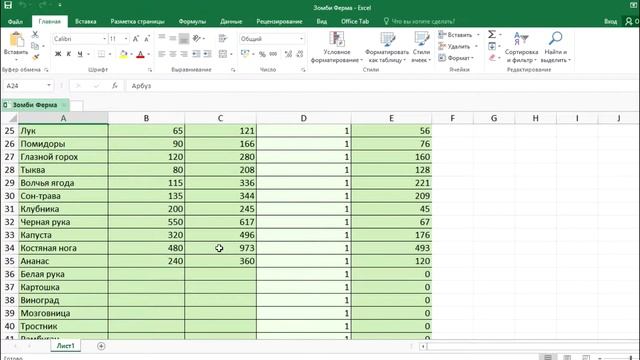This screenshot has height=360, width=640.
Task: Copy selection using the Copy icon
Action: pyautogui.click(x=35, y=46)
